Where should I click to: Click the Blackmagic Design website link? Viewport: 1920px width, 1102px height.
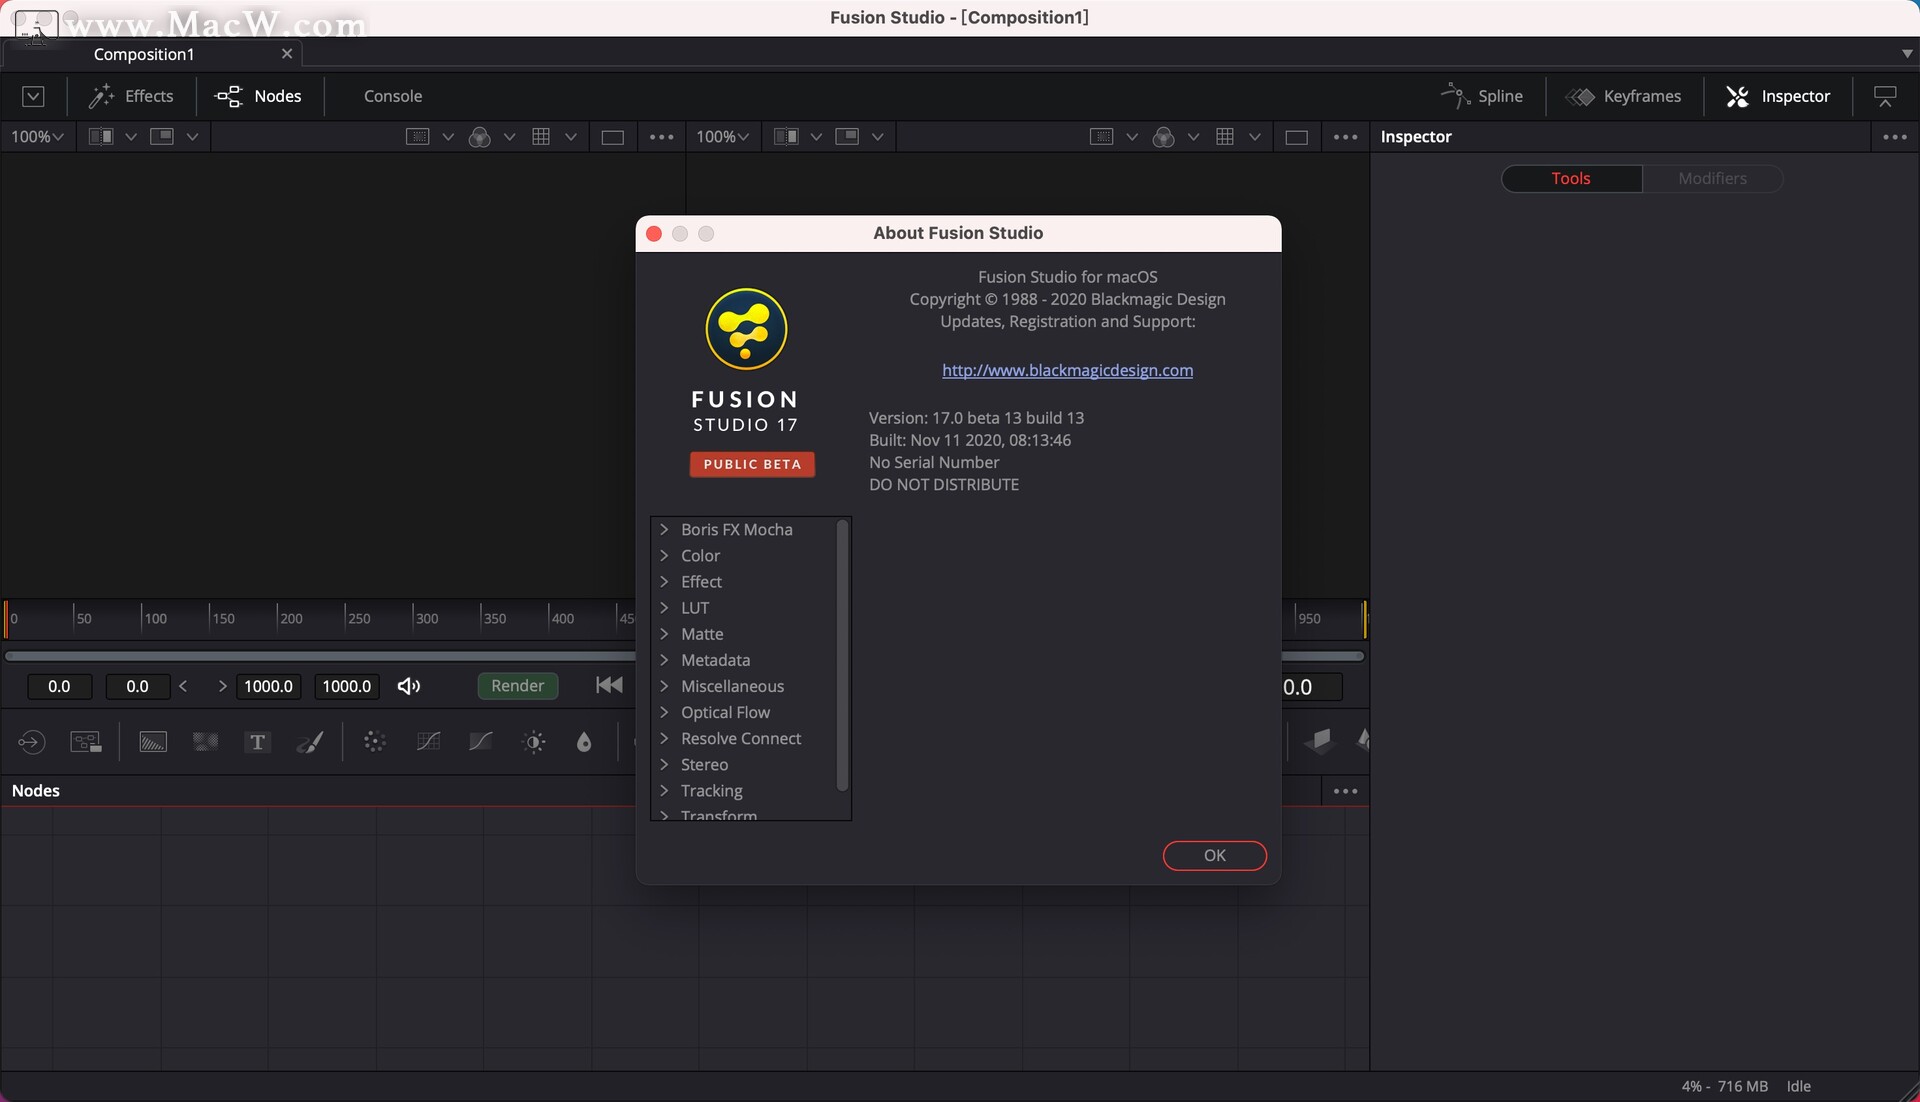1068,370
